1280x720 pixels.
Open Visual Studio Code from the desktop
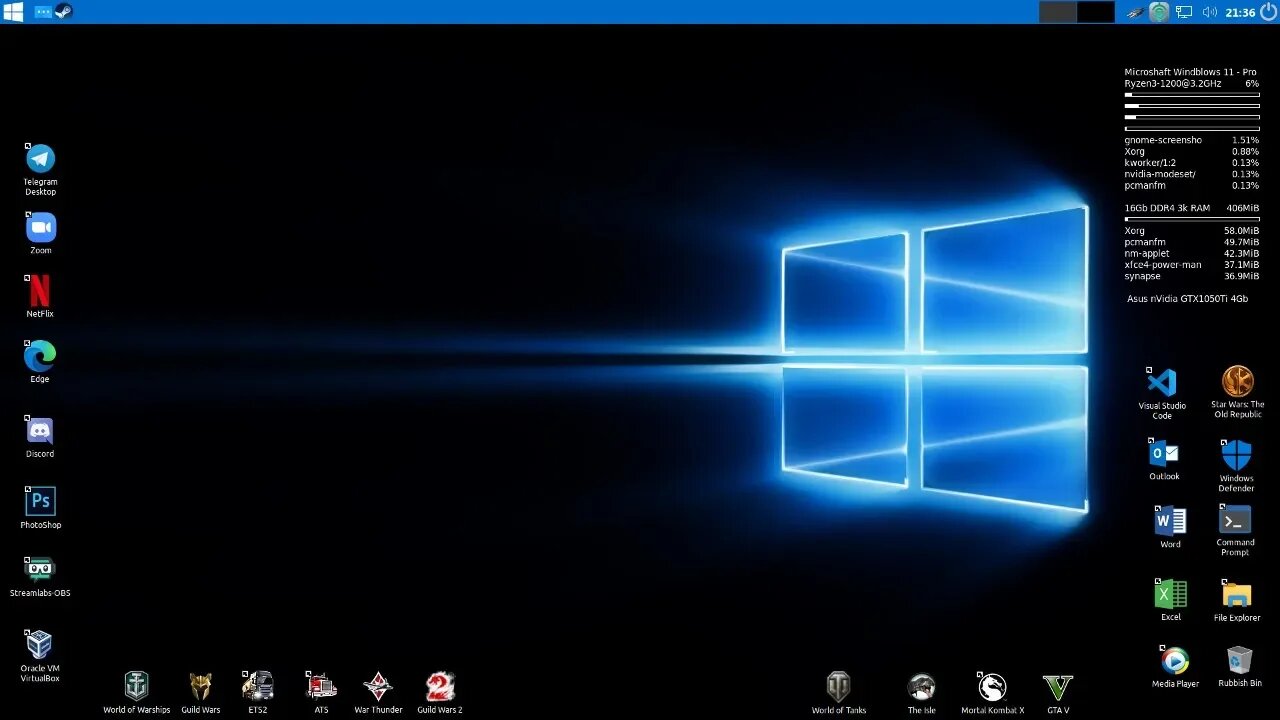(1161, 382)
